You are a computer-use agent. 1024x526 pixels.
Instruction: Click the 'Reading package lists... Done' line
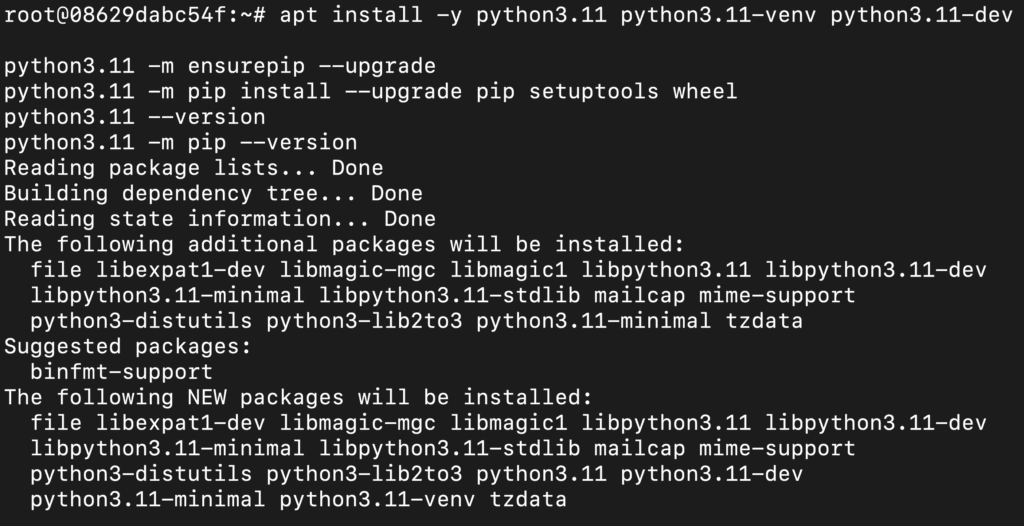pyautogui.click(x=193, y=168)
